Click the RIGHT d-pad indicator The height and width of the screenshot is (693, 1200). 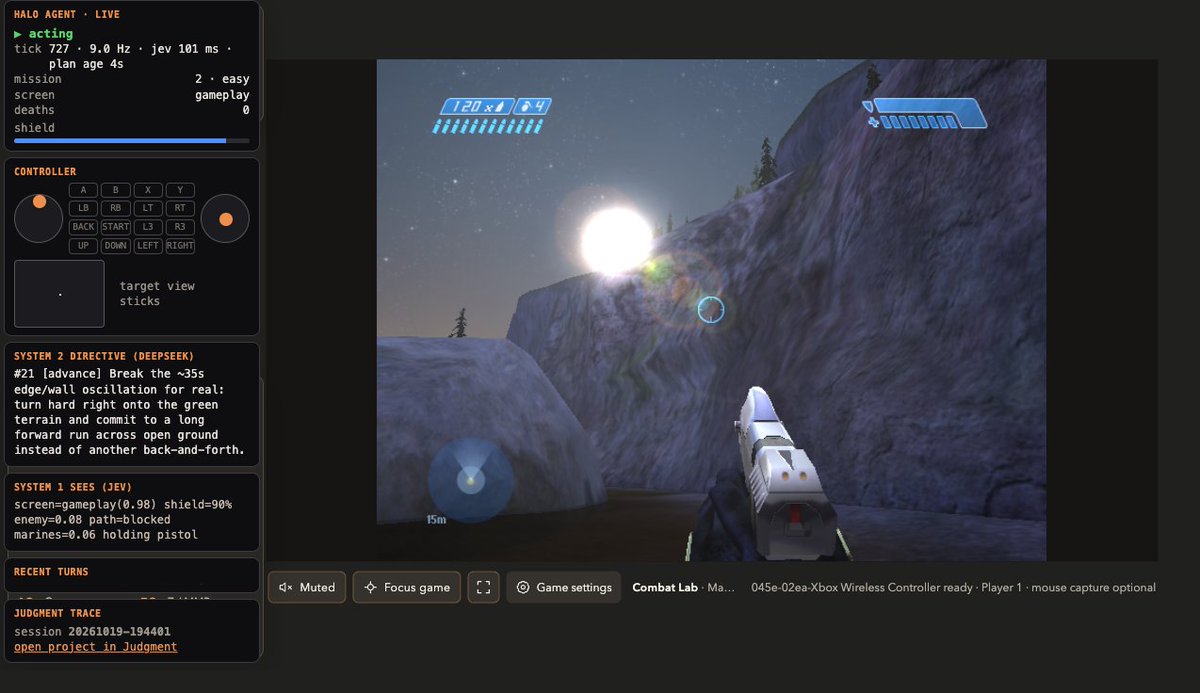click(180, 246)
